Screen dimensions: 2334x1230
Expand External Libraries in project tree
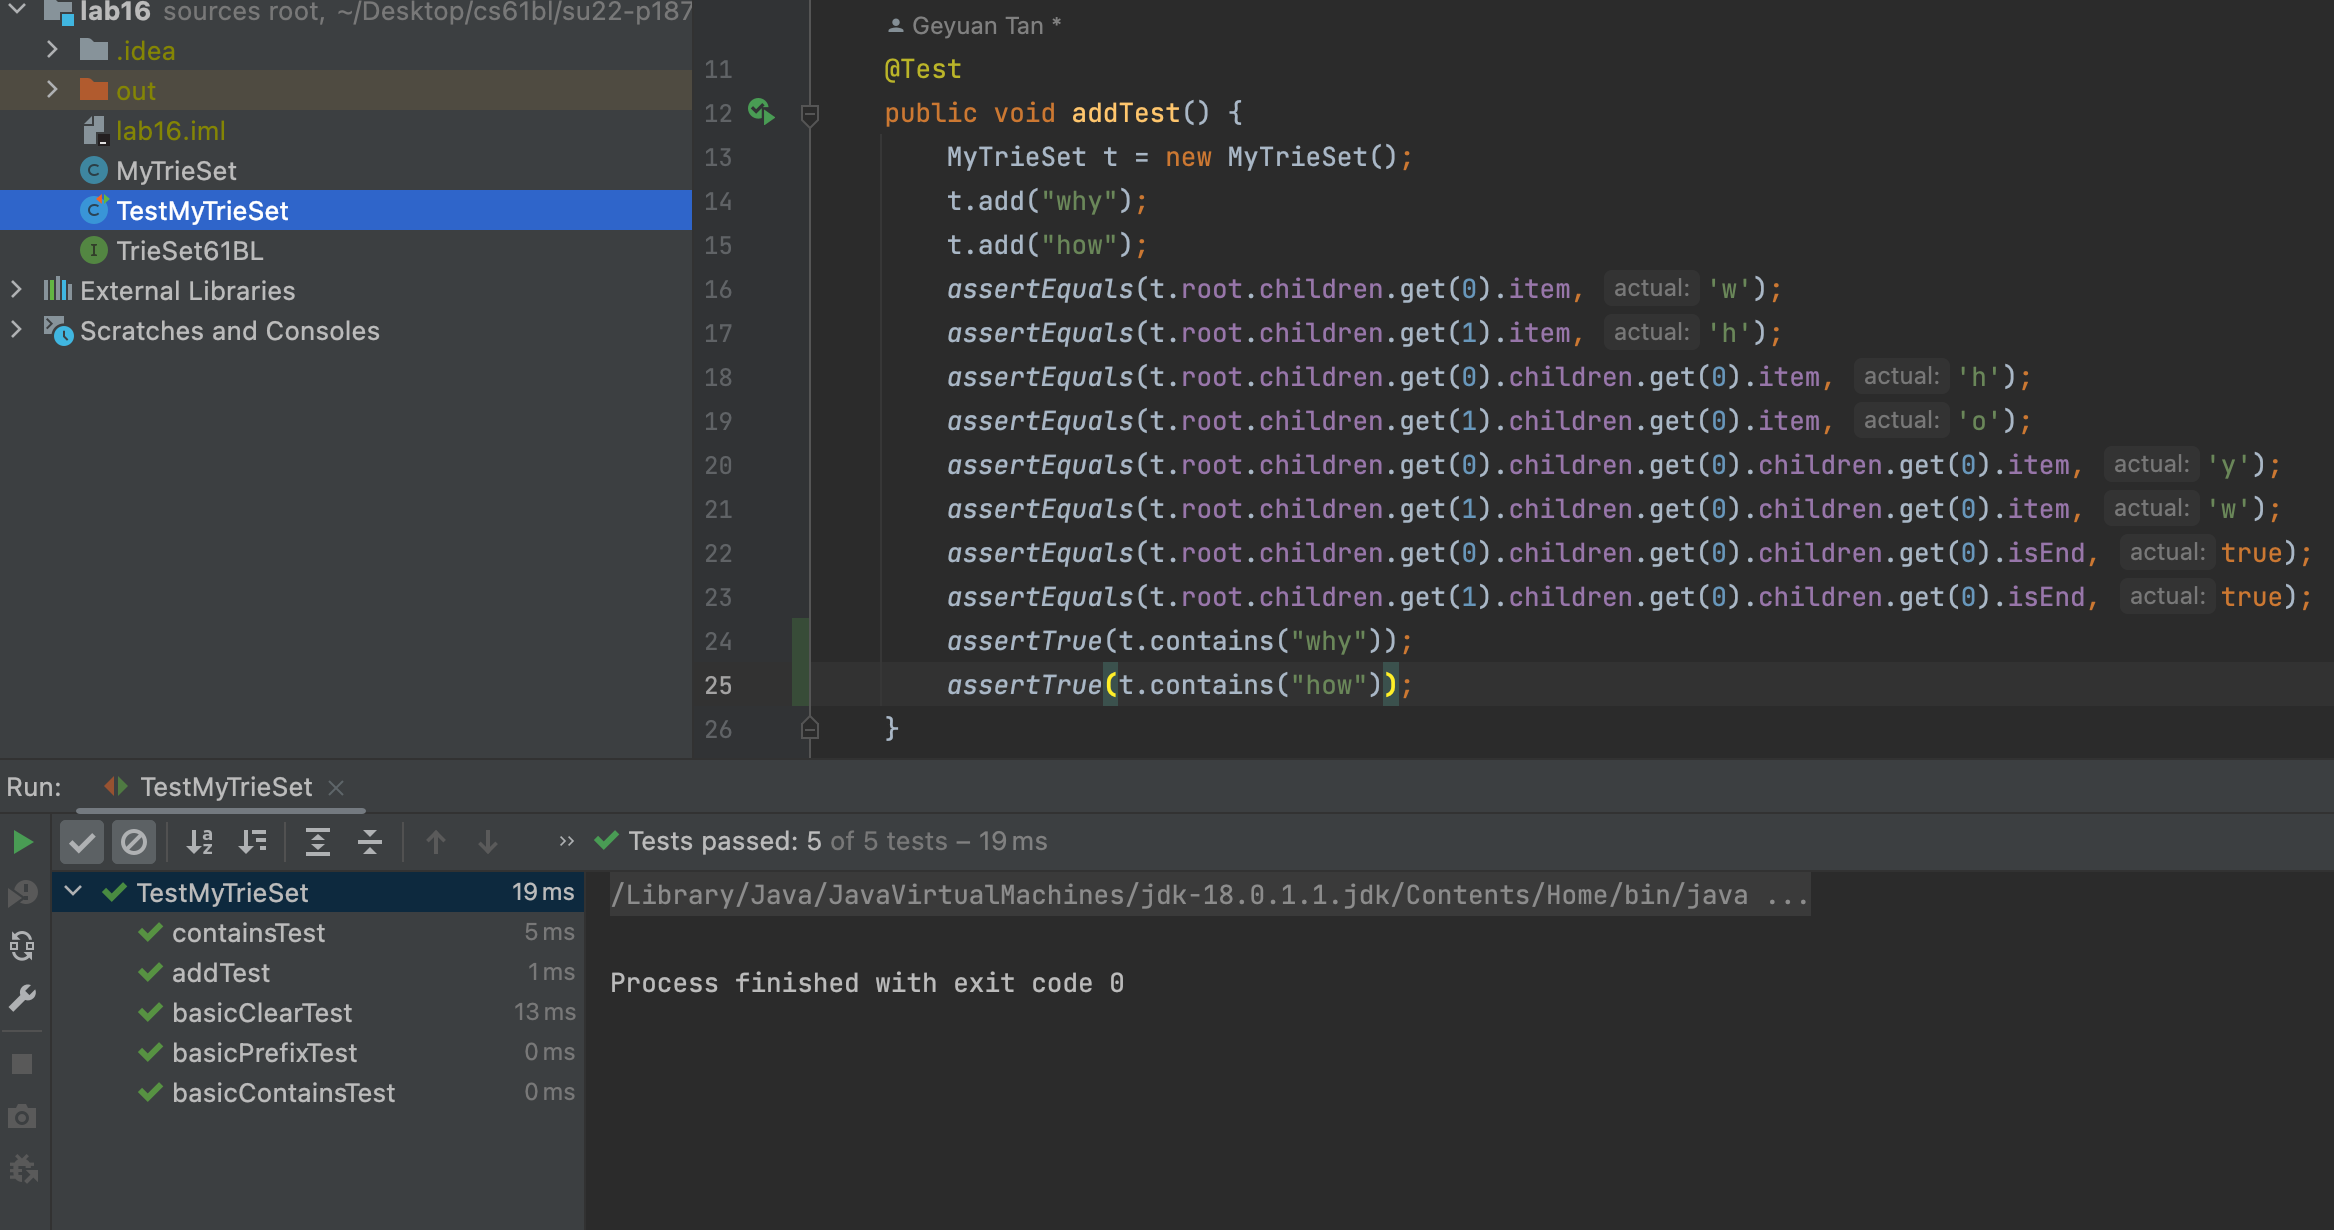coord(16,290)
